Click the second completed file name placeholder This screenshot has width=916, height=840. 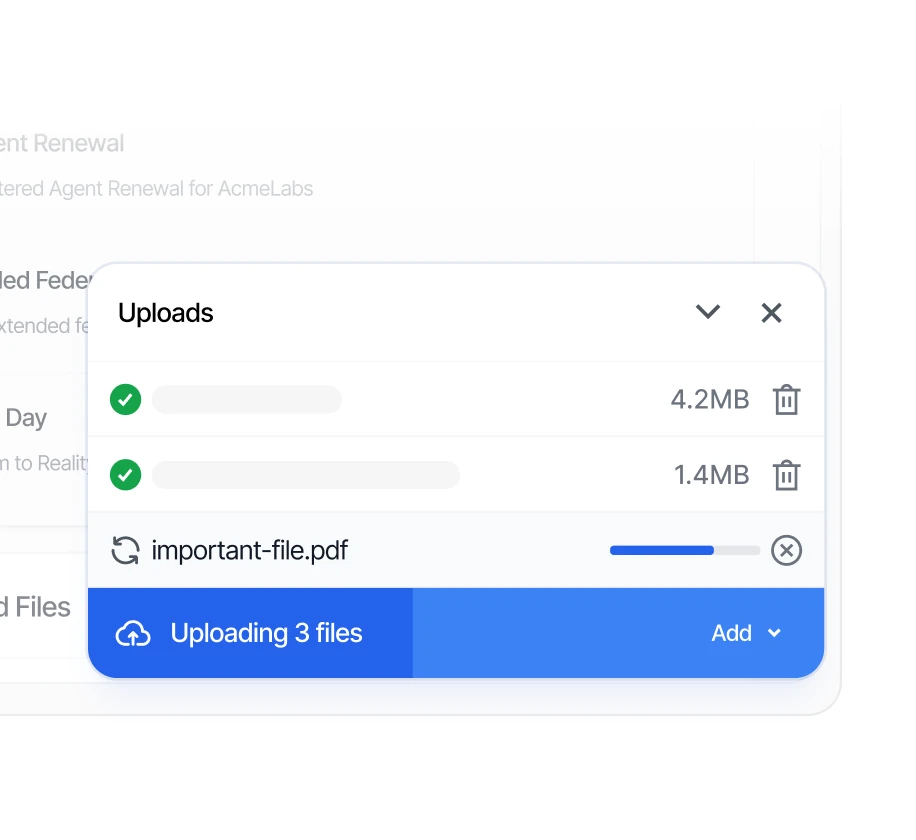pyautogui.click(x=306, y=475)
